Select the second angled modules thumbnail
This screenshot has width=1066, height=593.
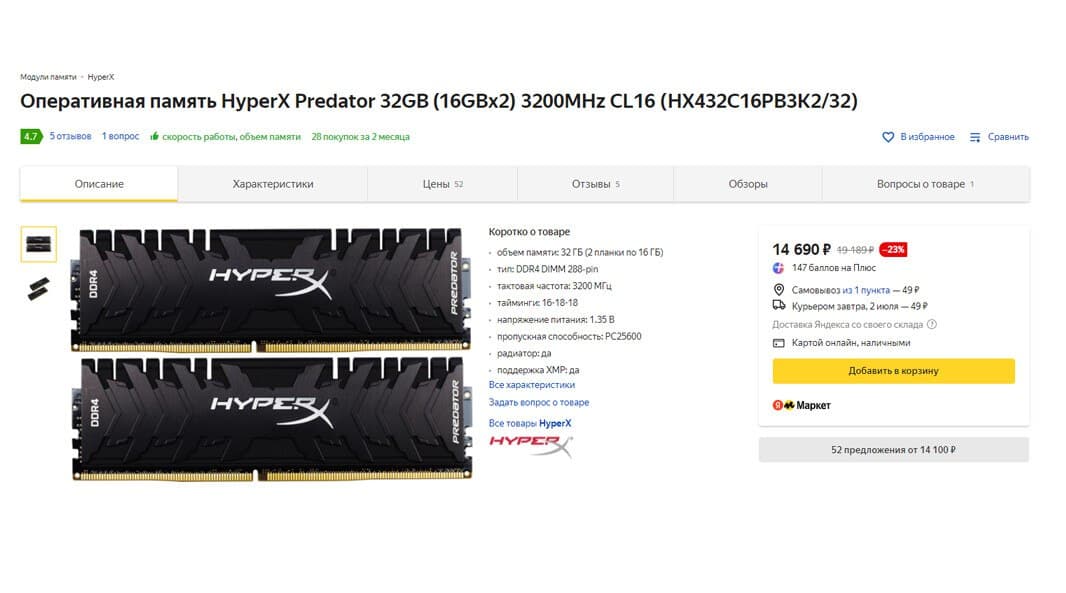tap(39, 288)
